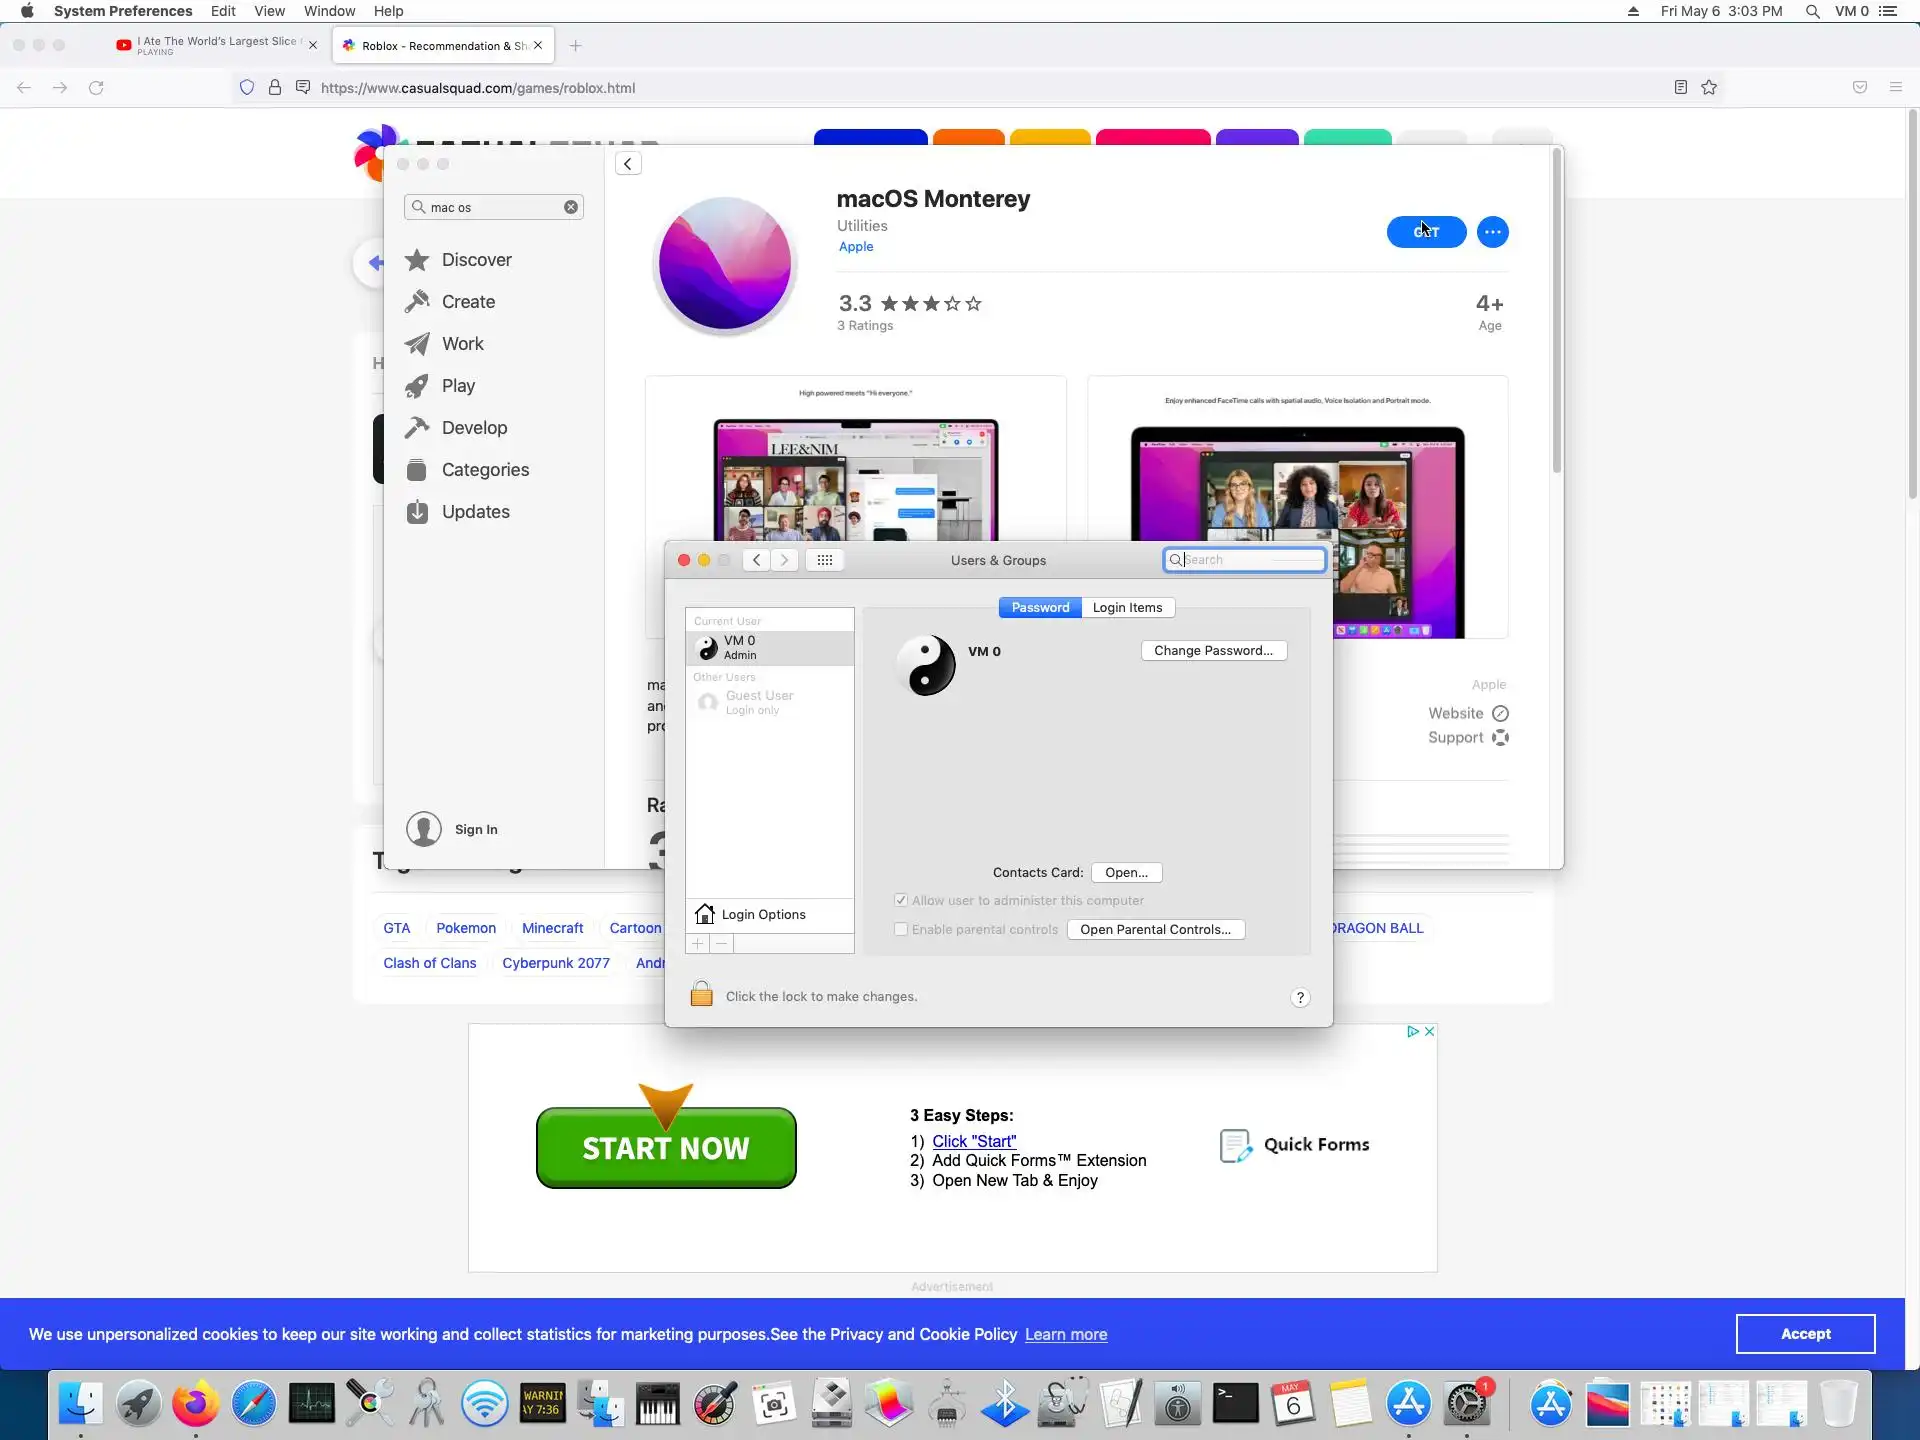Open the Window menu in menu bar
The height and width of the screenshot is (1440, 1920).
329,11
